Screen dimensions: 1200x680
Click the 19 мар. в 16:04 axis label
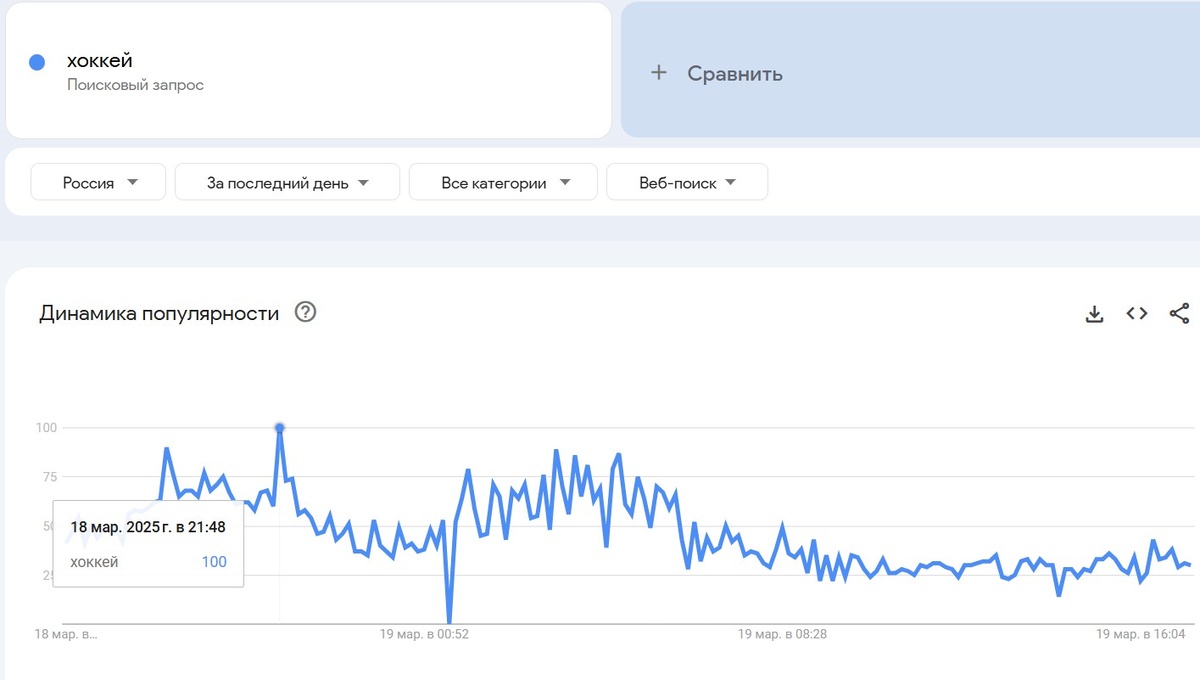1141,634
